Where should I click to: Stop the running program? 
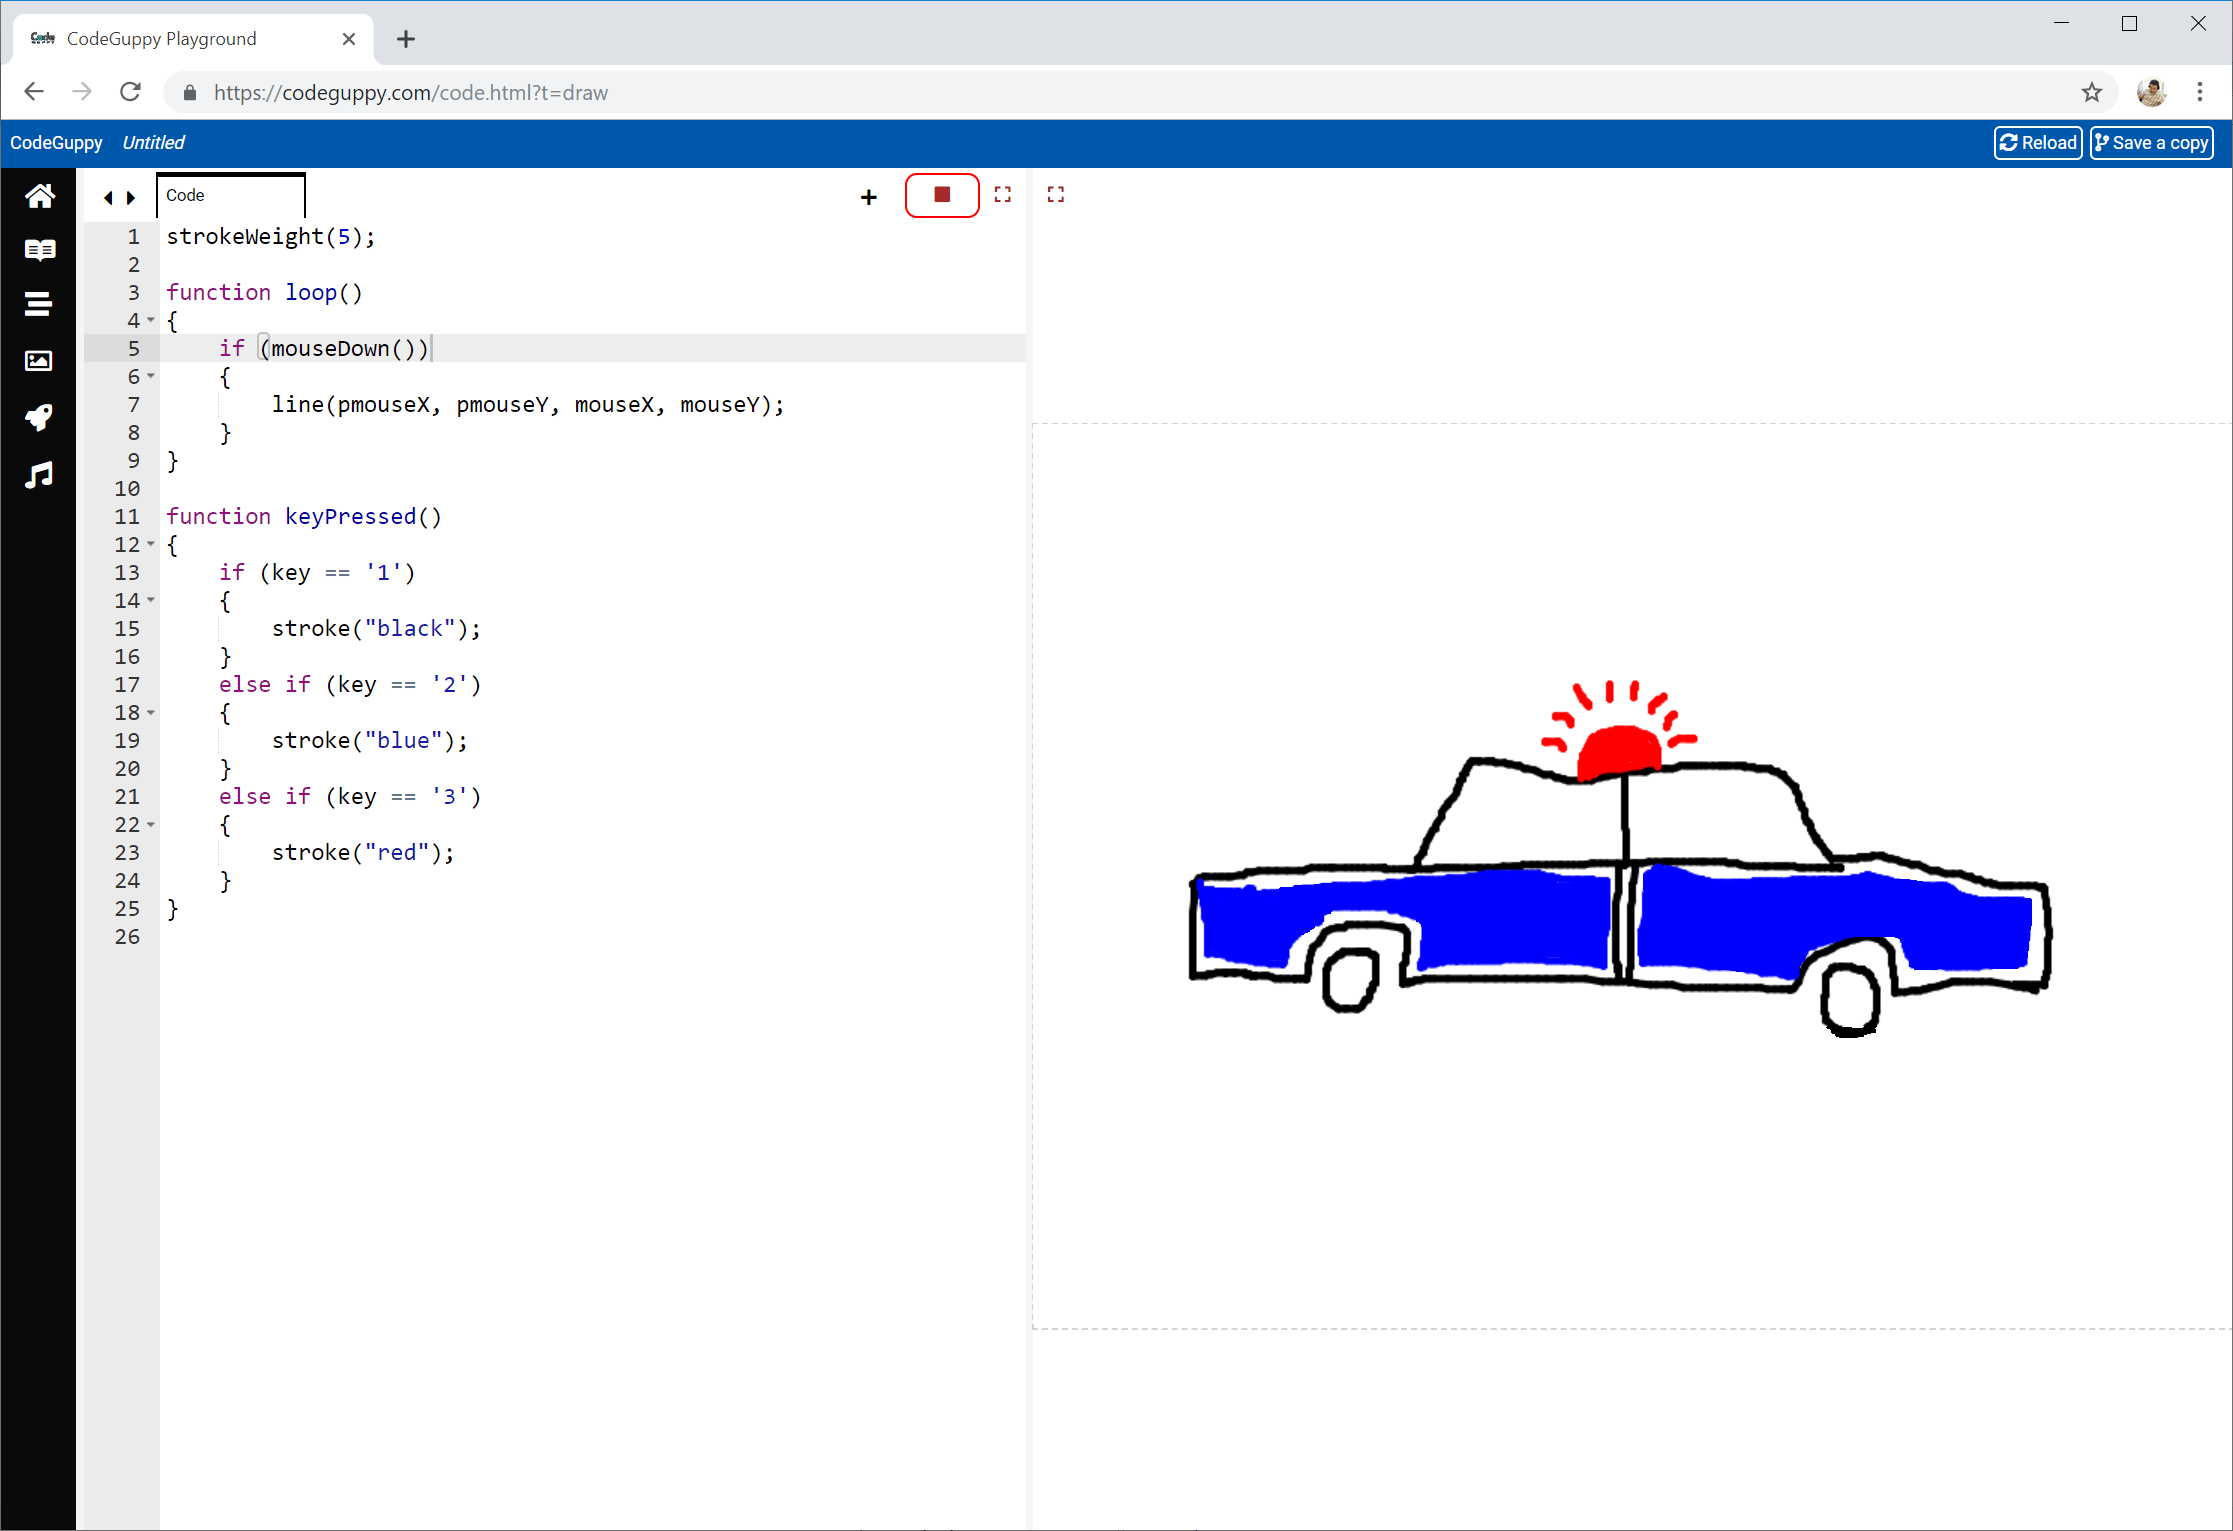(941, 195)
